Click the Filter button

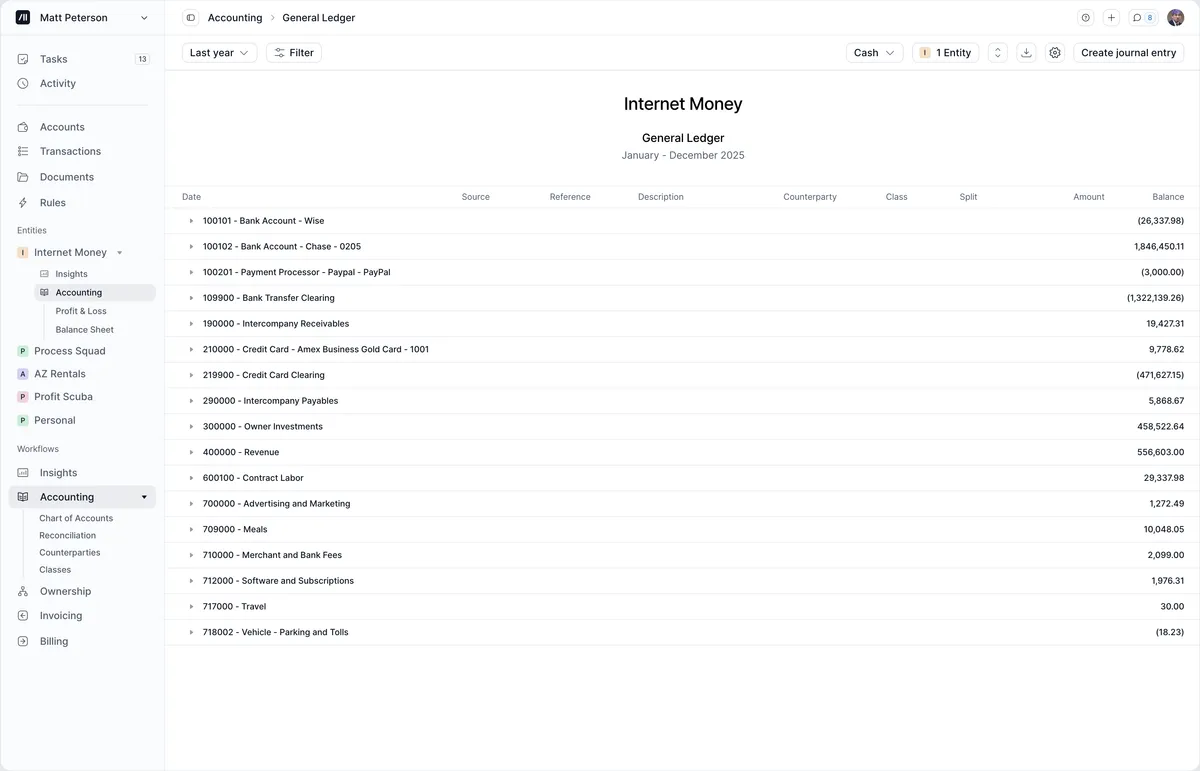(x=294, y=53)
